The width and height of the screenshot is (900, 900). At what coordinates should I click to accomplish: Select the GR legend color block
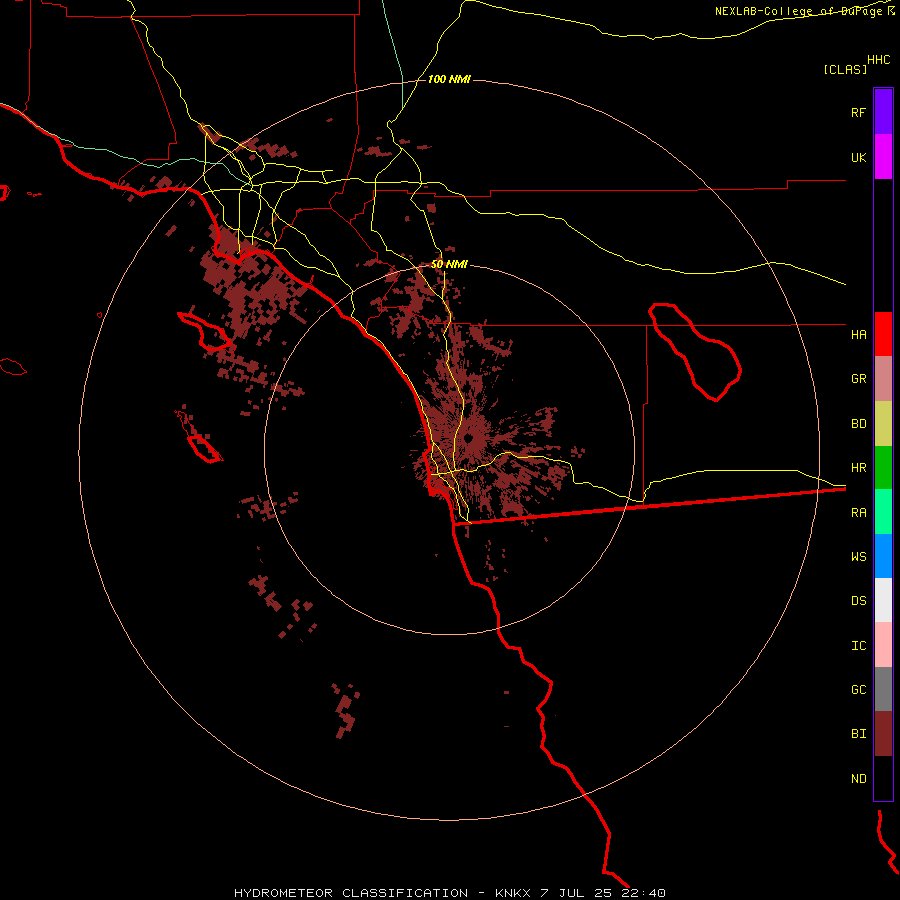click(883, 379)
